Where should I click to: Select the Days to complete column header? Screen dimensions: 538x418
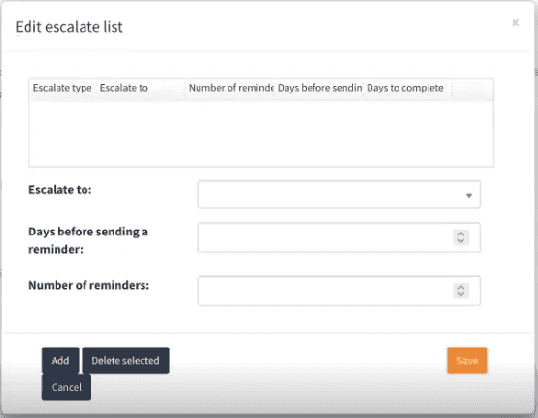coord(407,88)
